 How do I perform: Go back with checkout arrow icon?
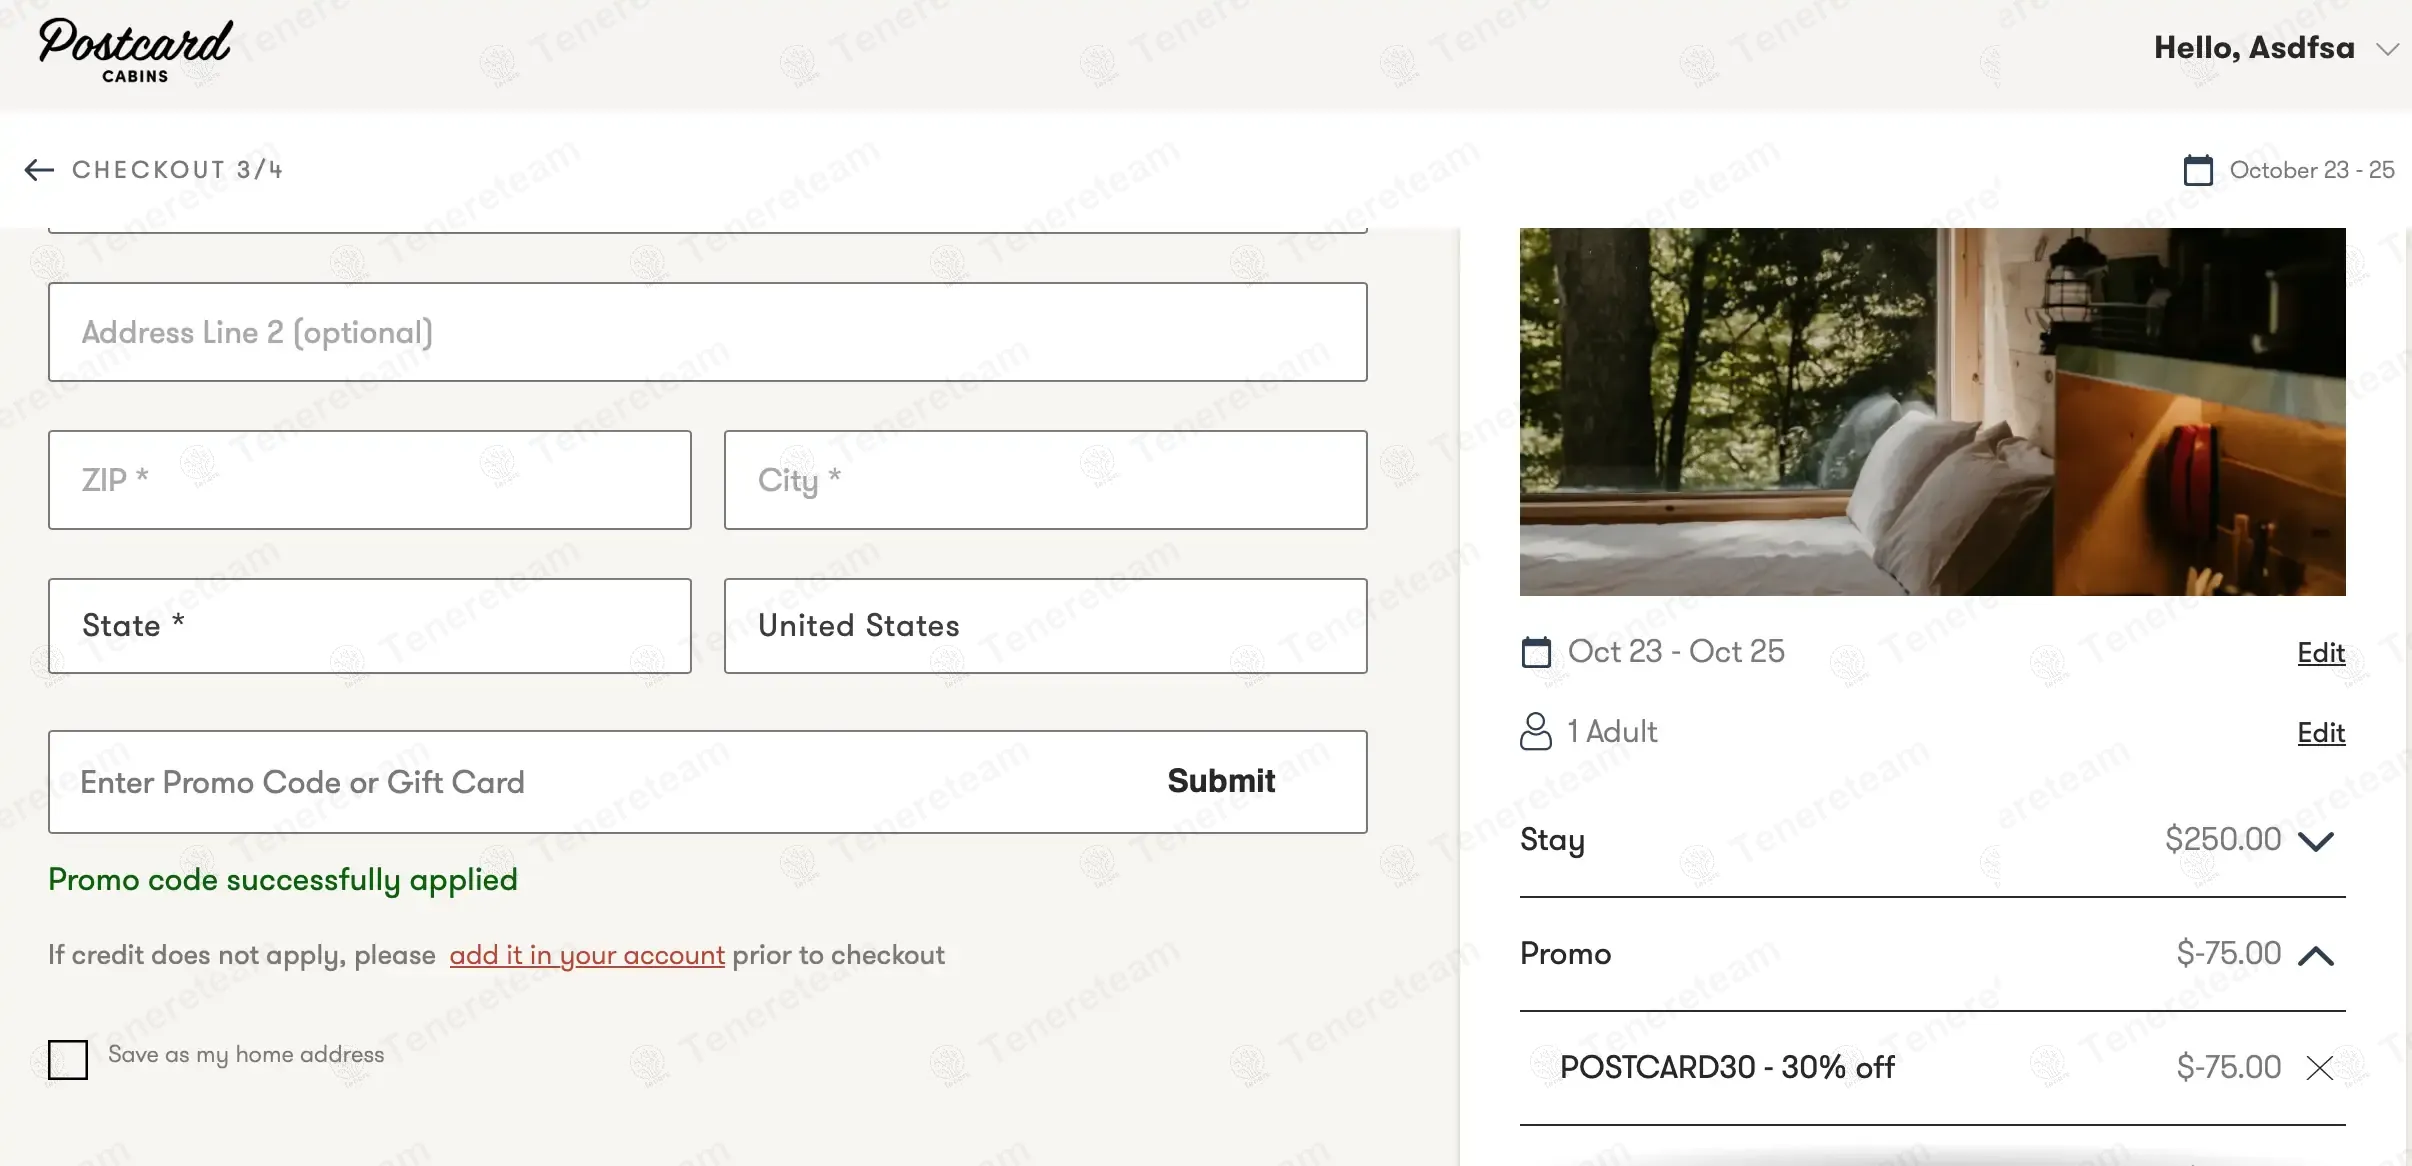[39, 170]
